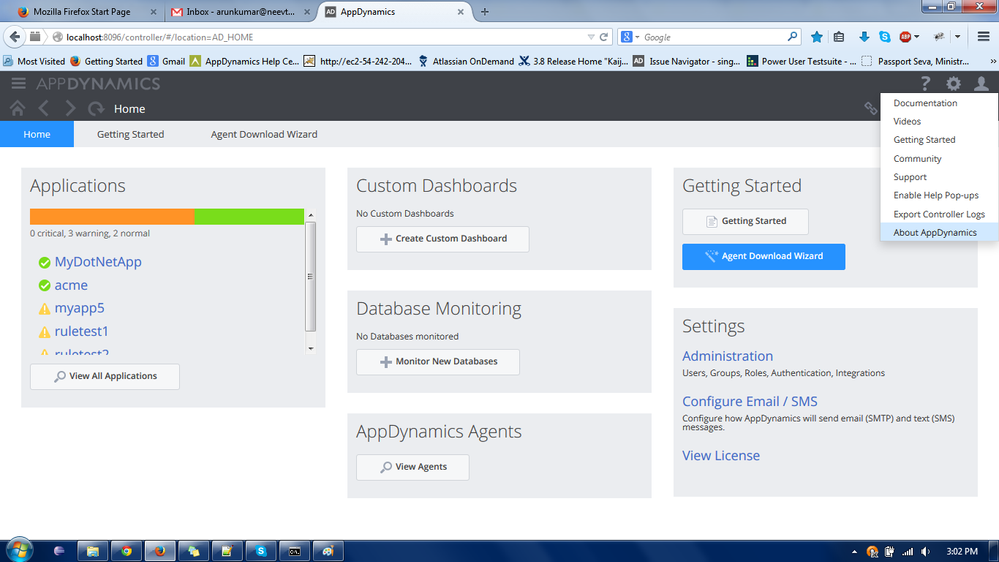
Task: Click the refresh icon beside Home
Action: pos(96,108)
